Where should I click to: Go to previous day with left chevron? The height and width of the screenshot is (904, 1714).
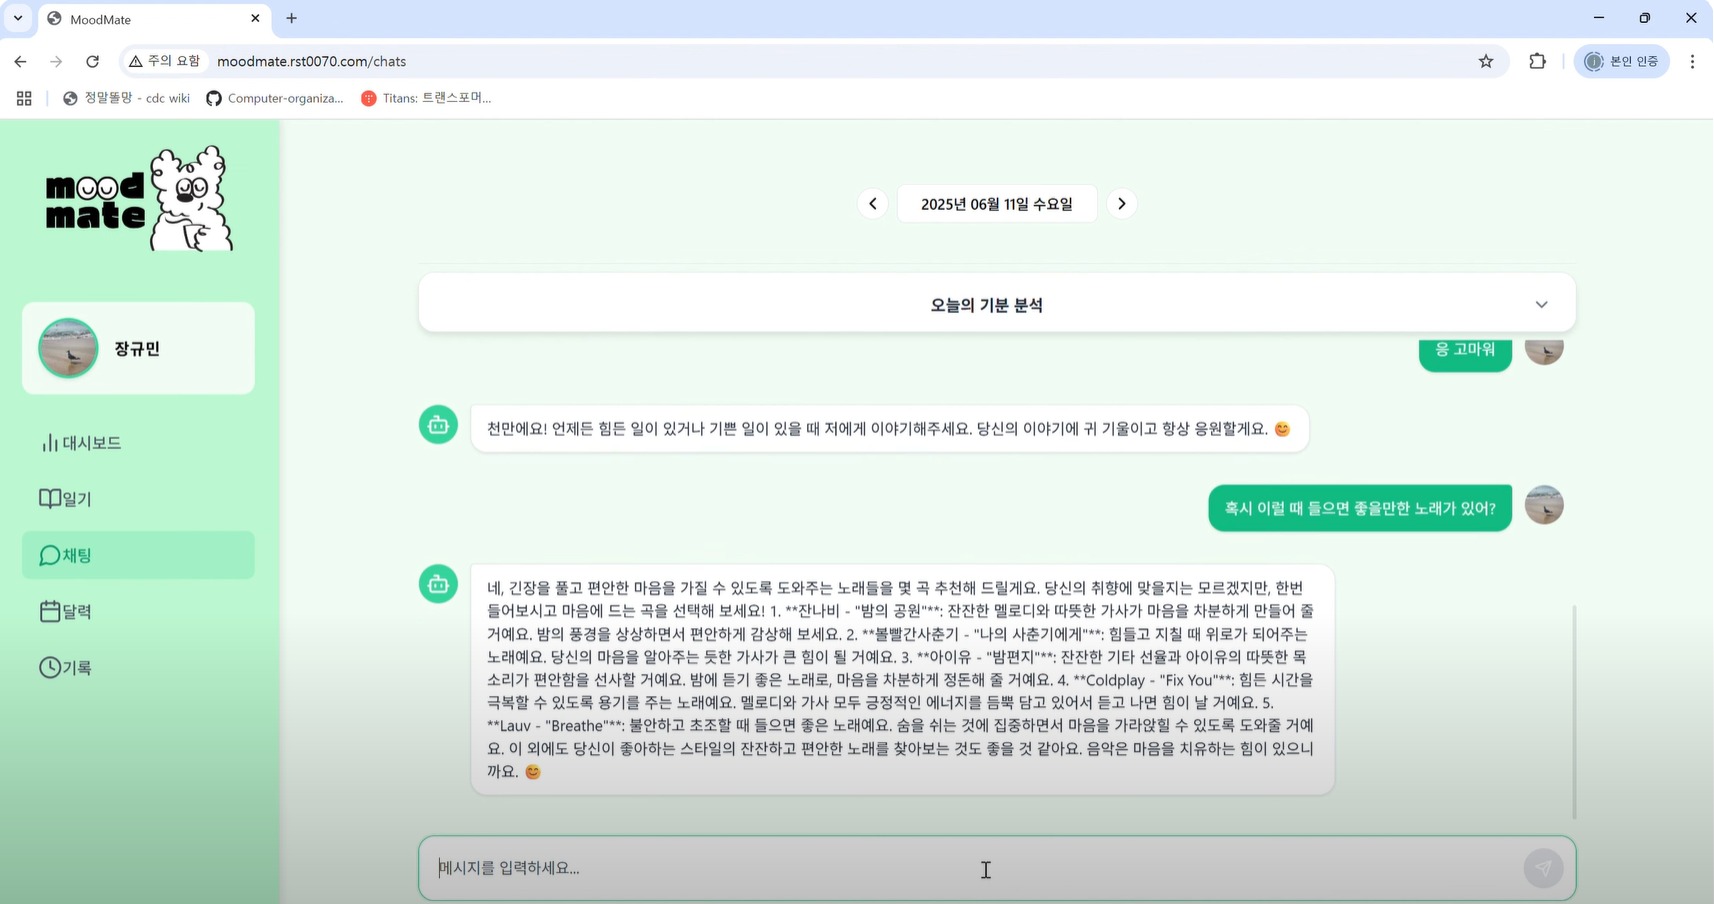tap(872, 204)
